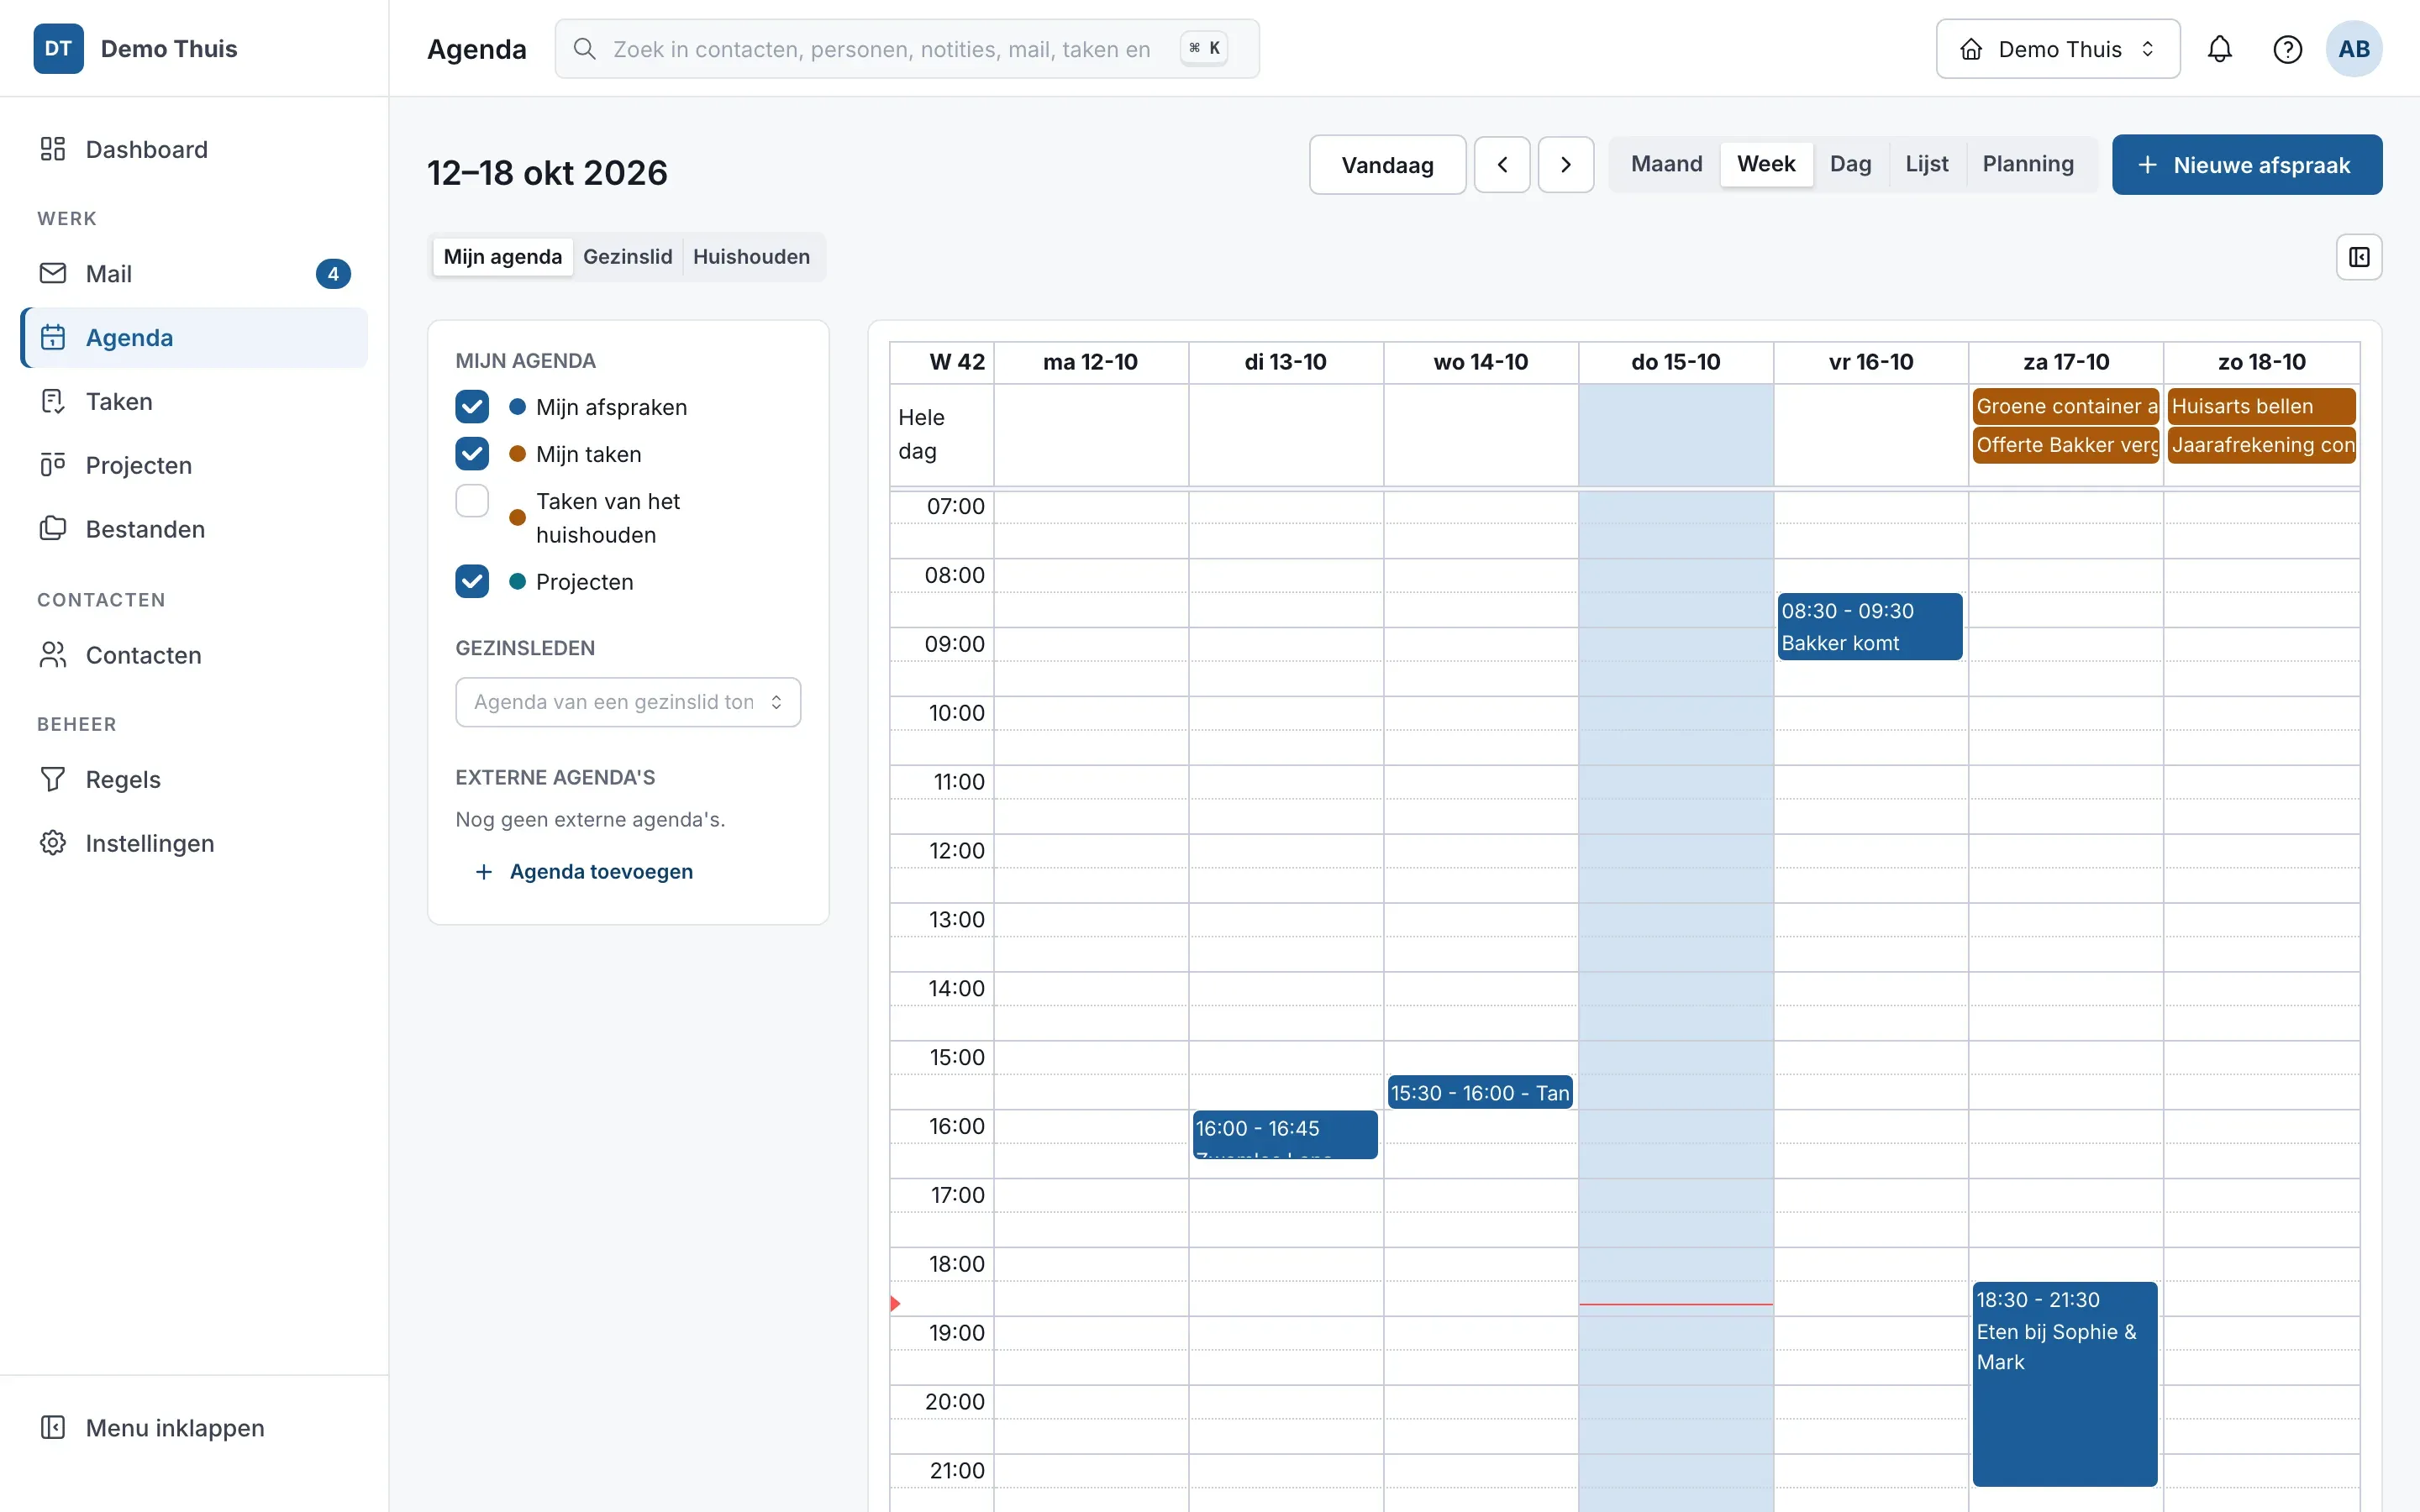Toggle the agenda side panel icon
The height and width of the screenshot is (1512, 2420).
tap(2359, 257)
